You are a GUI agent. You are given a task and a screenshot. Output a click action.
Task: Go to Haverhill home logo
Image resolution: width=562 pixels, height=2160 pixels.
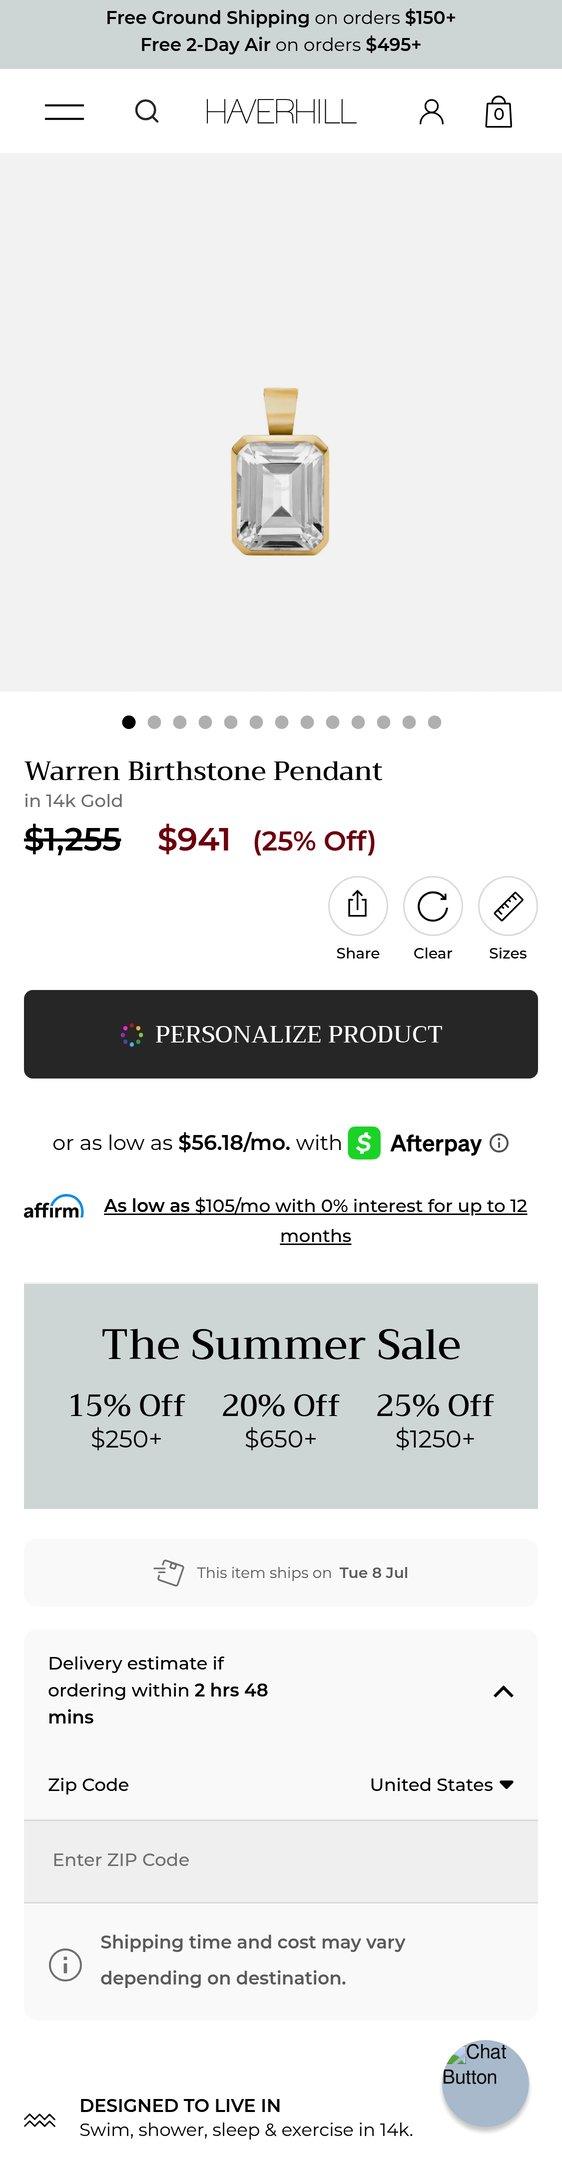tap(281, 111)
